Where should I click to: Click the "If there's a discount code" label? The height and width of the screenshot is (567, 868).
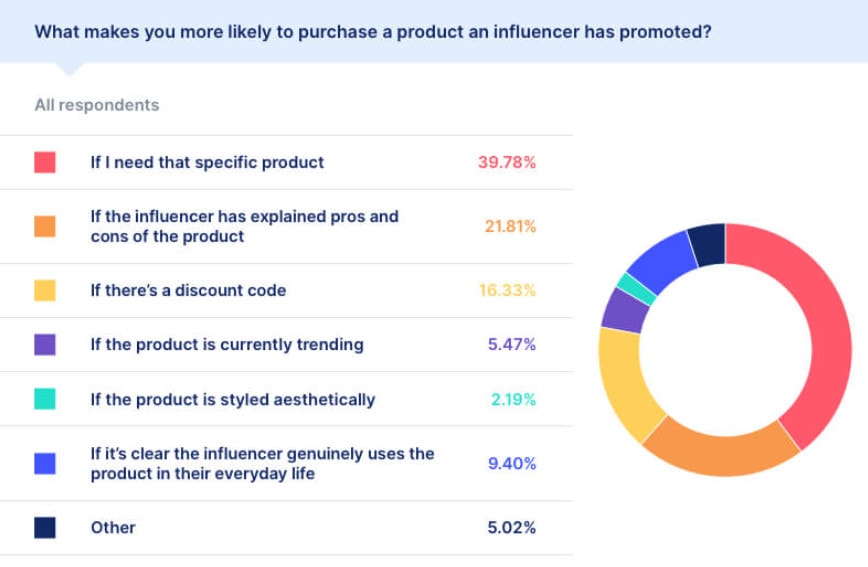[x=188, y=291]
